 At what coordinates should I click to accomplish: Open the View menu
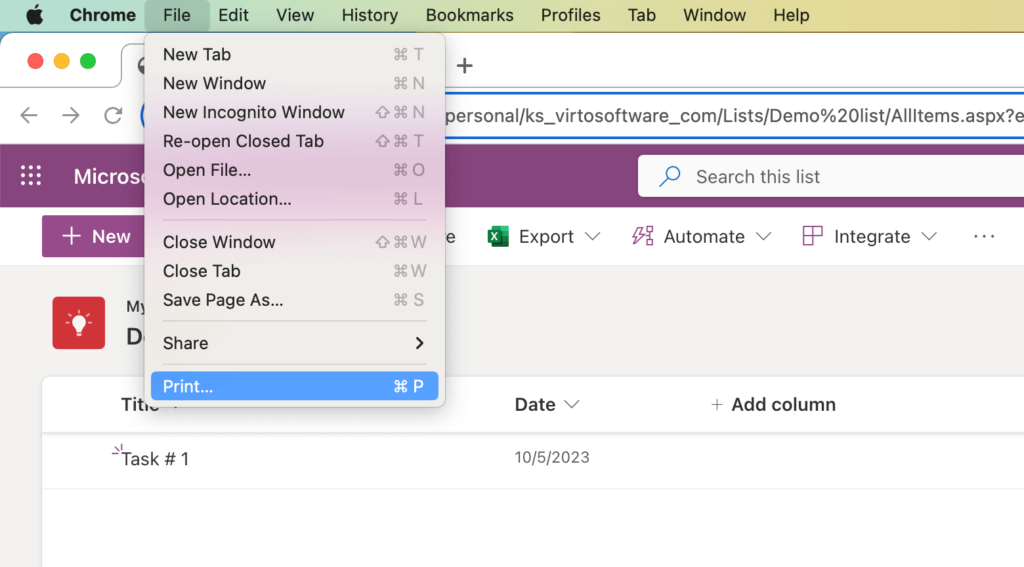295,14
